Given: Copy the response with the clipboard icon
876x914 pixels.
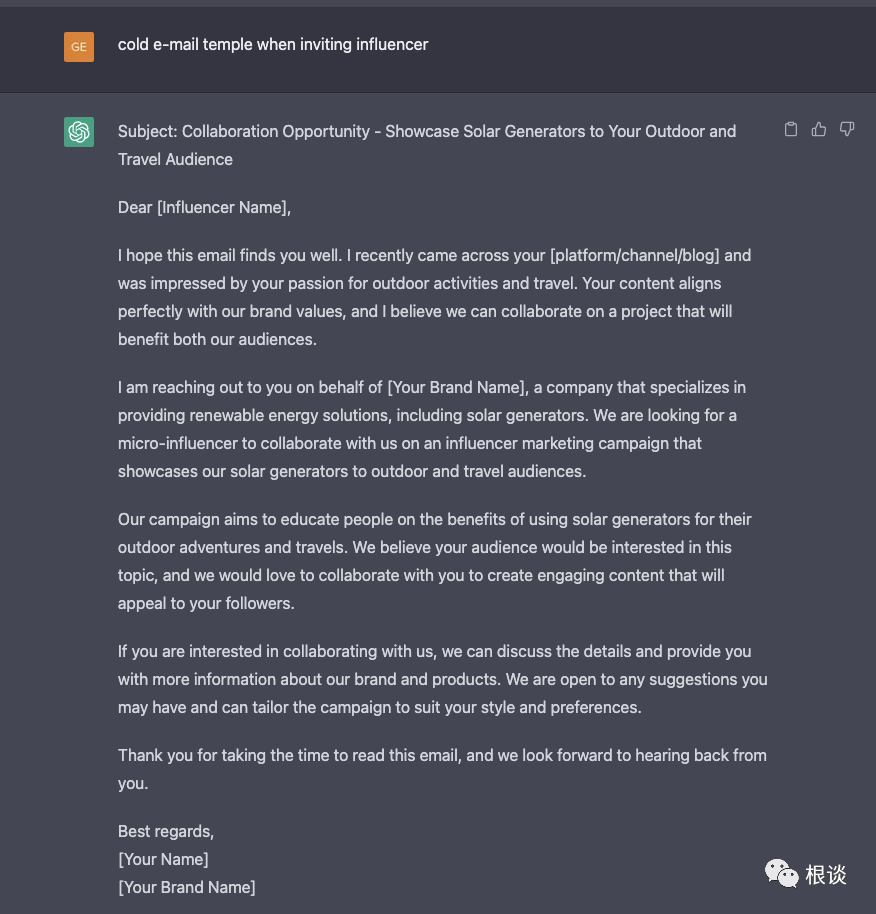Looking at the screenshot, I should 791,129.
